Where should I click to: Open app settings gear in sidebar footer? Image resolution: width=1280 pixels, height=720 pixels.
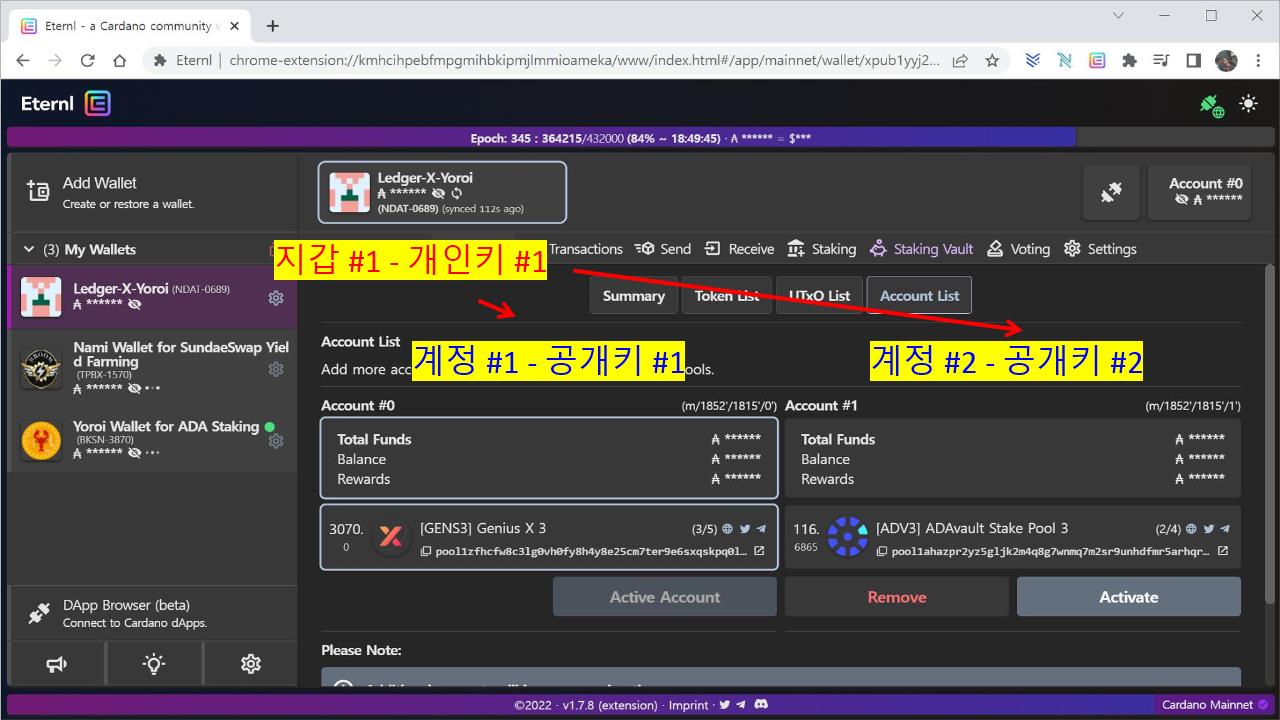point(251,663)
